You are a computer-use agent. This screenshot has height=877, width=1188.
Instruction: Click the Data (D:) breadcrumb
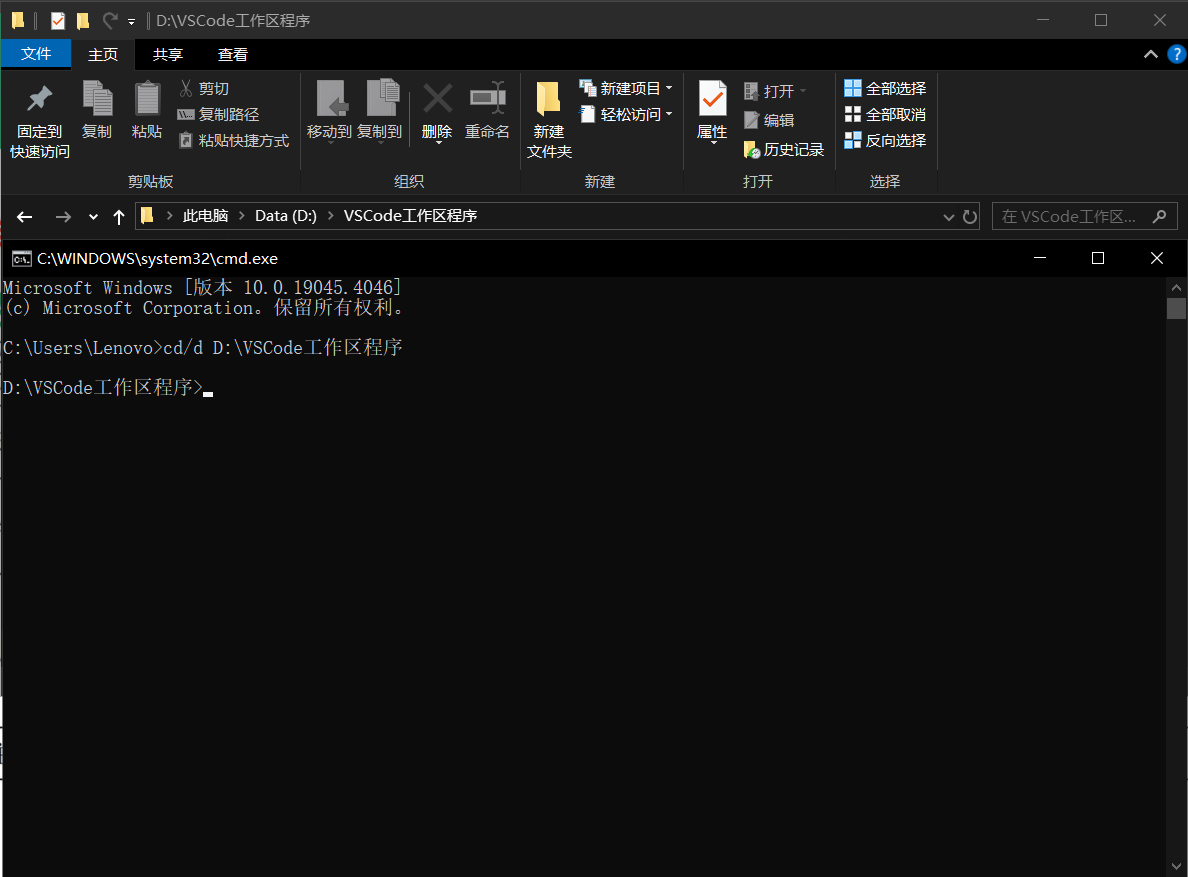click(x=286, y=216)
